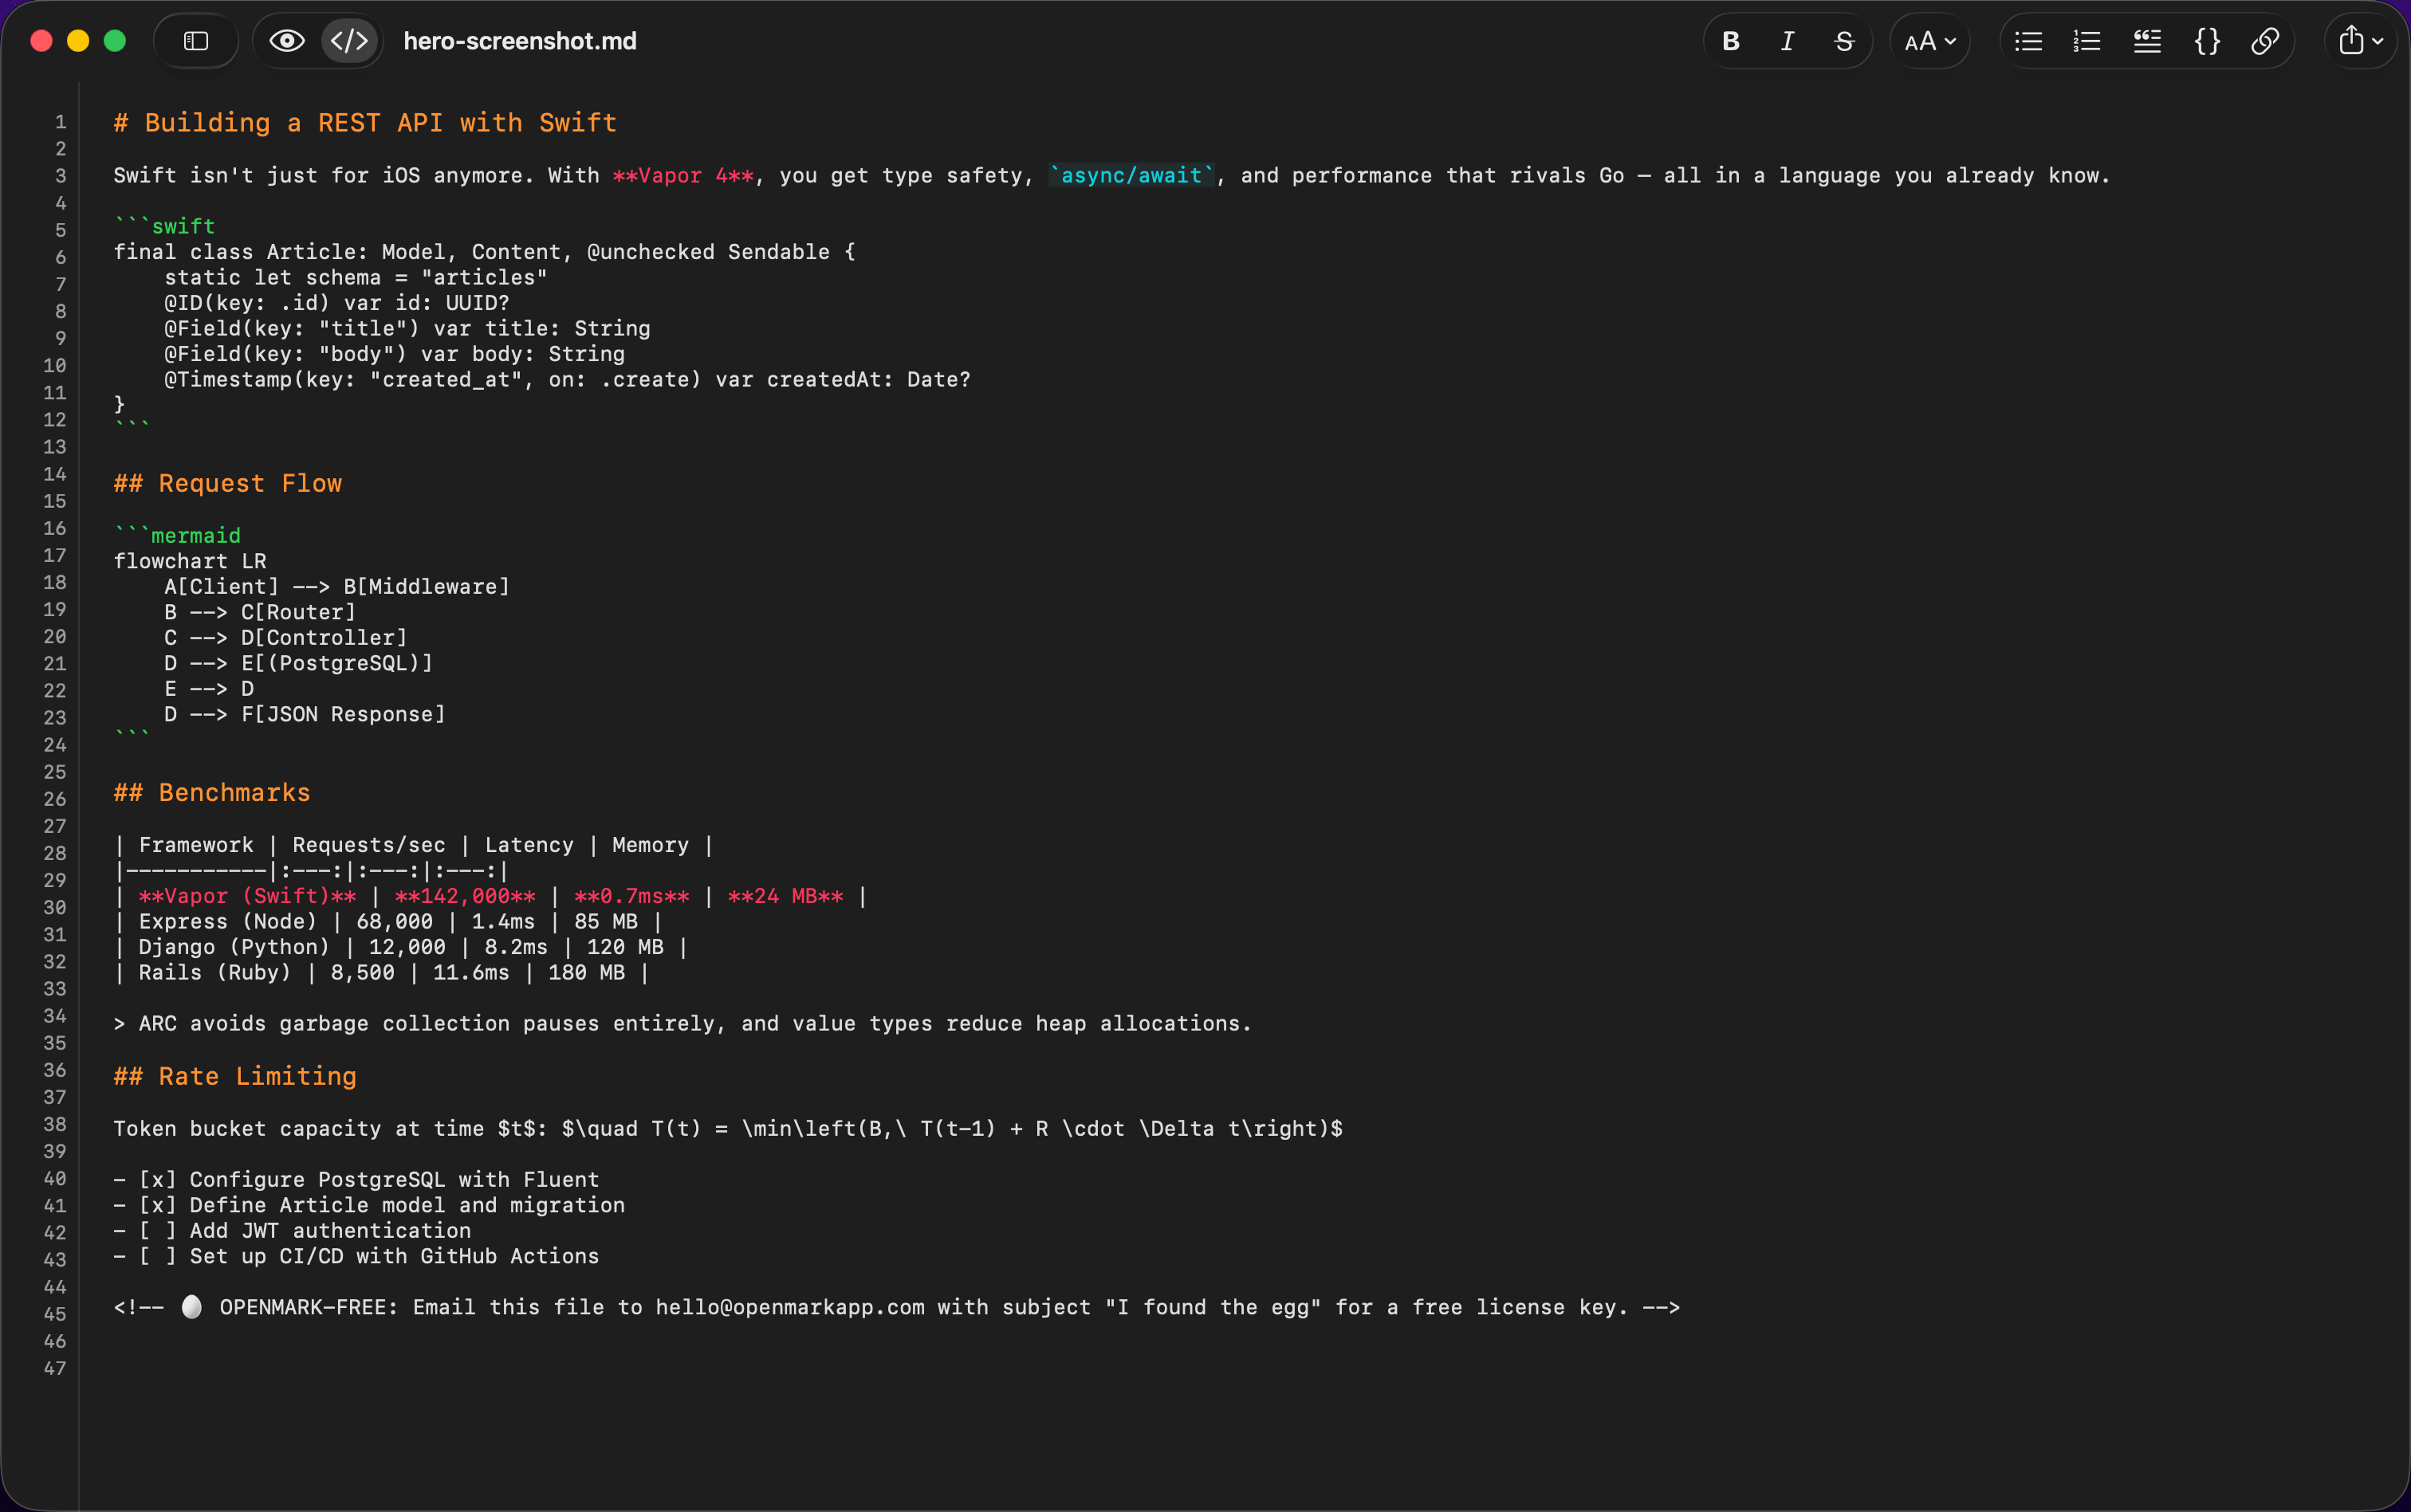Toggle bold formatting
This screenshot has height=1512, width=2411.
tap(1729, 41)
